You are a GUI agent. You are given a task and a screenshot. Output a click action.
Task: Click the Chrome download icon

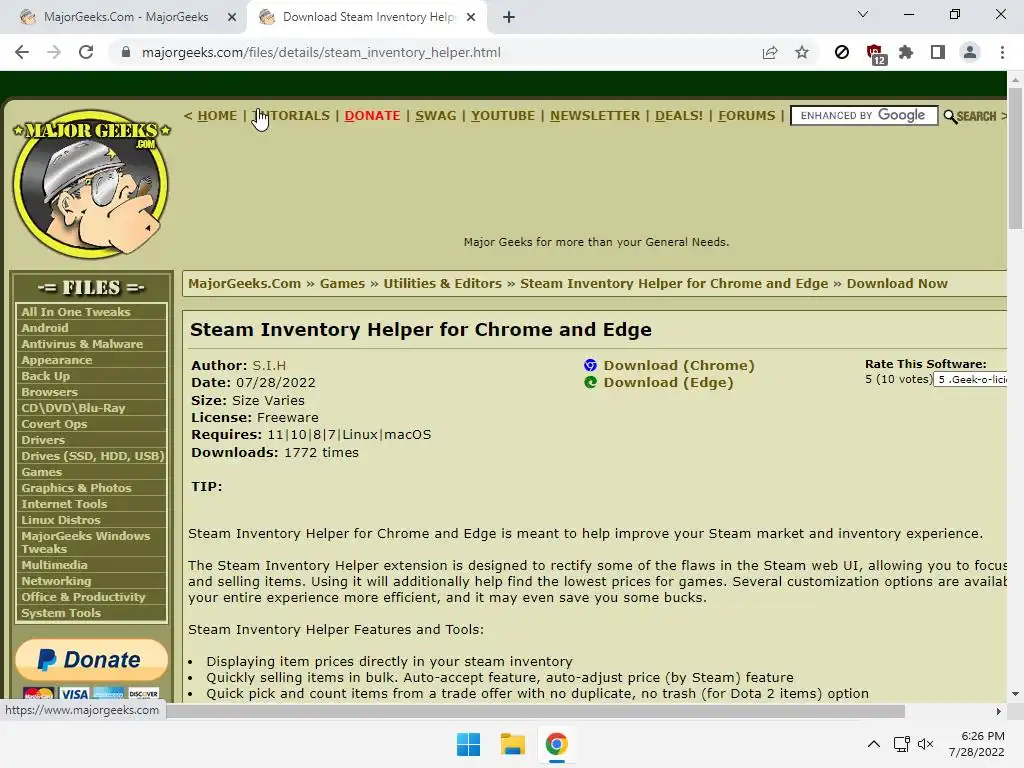(x=590, y=365)
